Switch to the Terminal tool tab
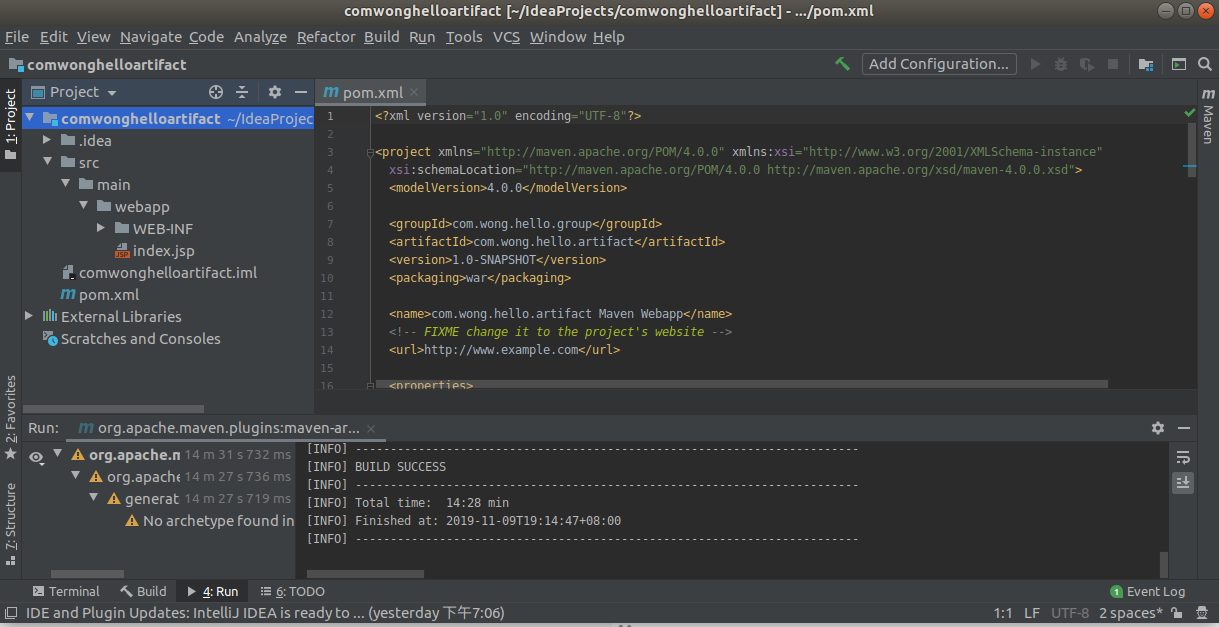The image size is (1219, 627). [x=66, y=591]
